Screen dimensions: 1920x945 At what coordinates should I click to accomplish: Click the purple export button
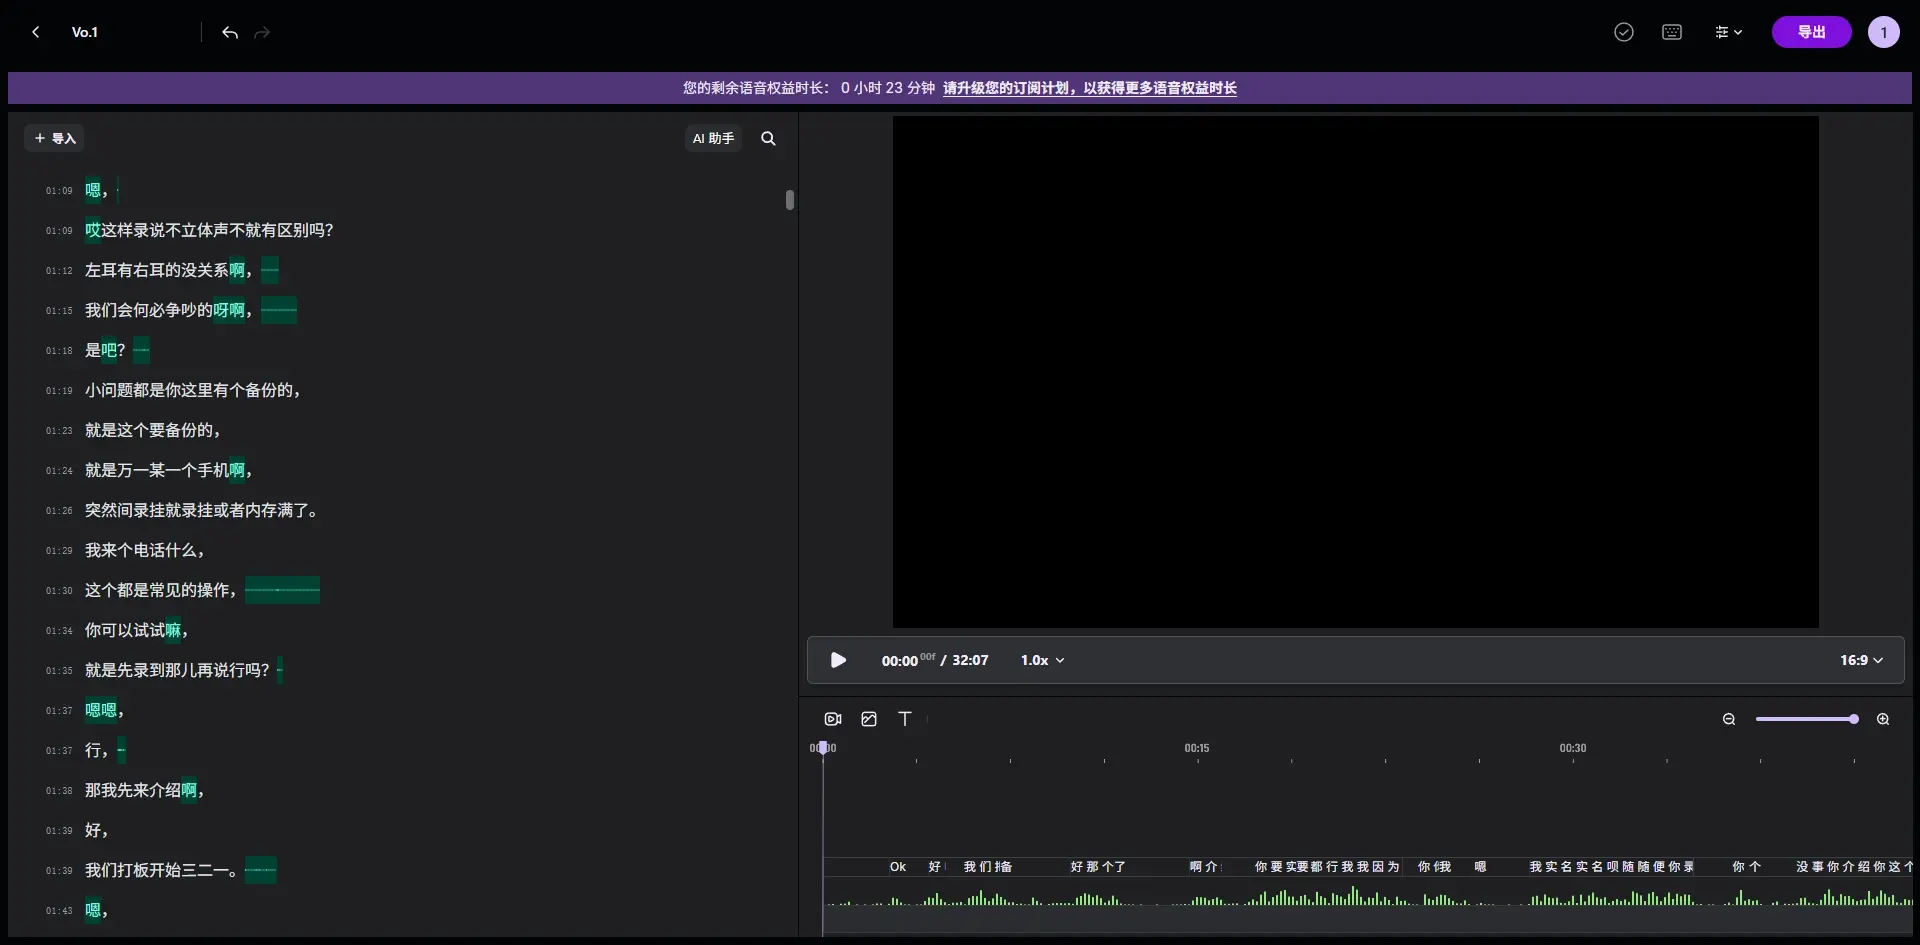pyautogui.click(x=1811, y=32)
